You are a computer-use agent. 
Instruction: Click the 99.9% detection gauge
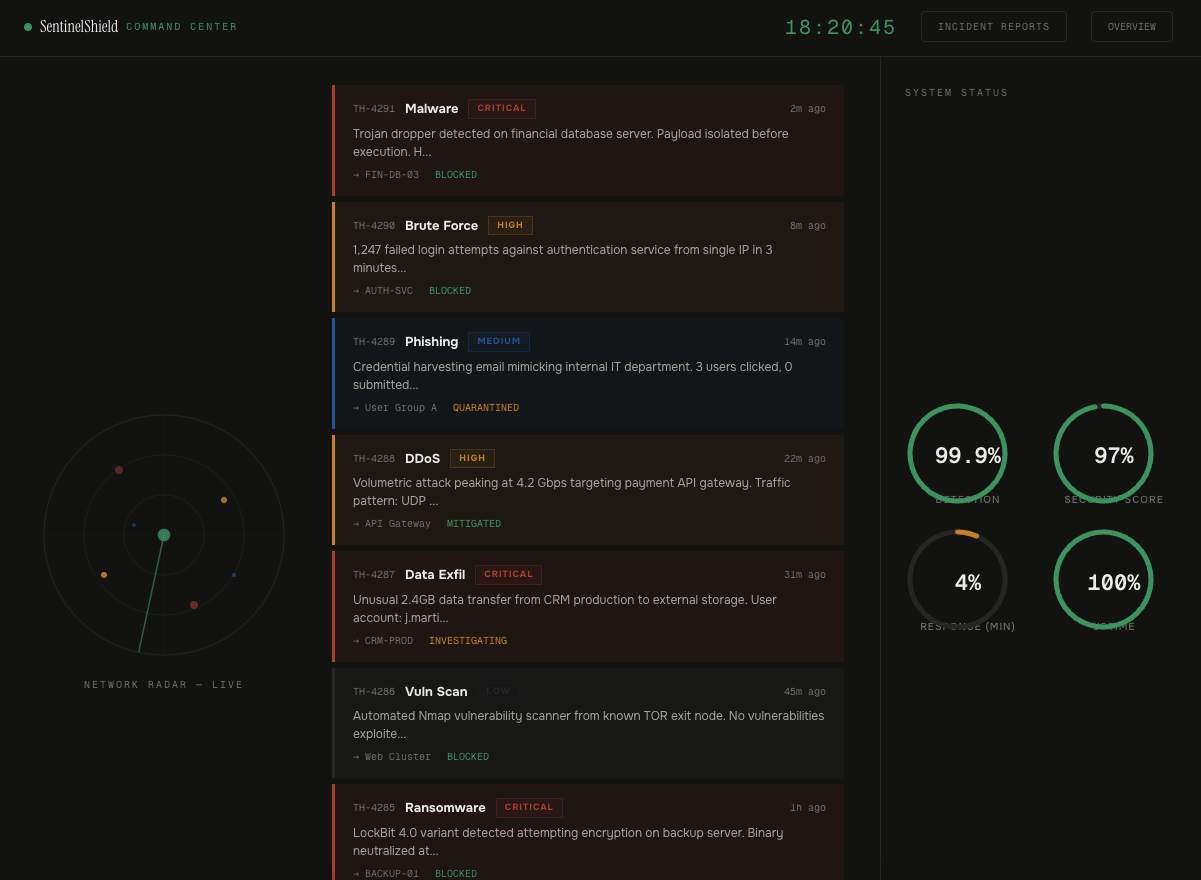pos(957,454)
